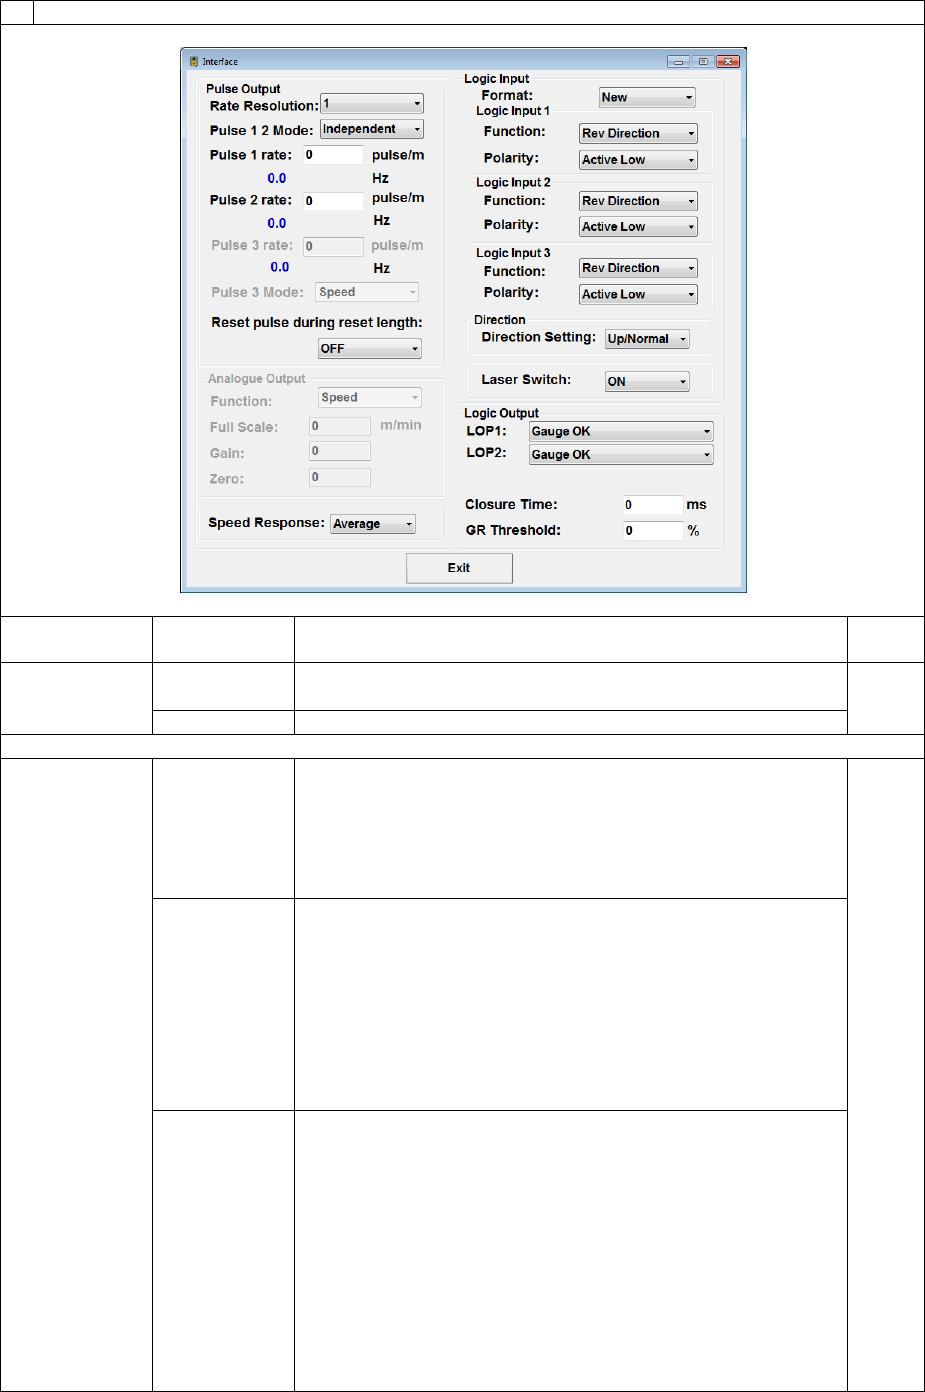Screen dimensions: 925x1392
Task: Click the Pulse 3 '0.0' Hz value
Action: (x=280, y=268)
